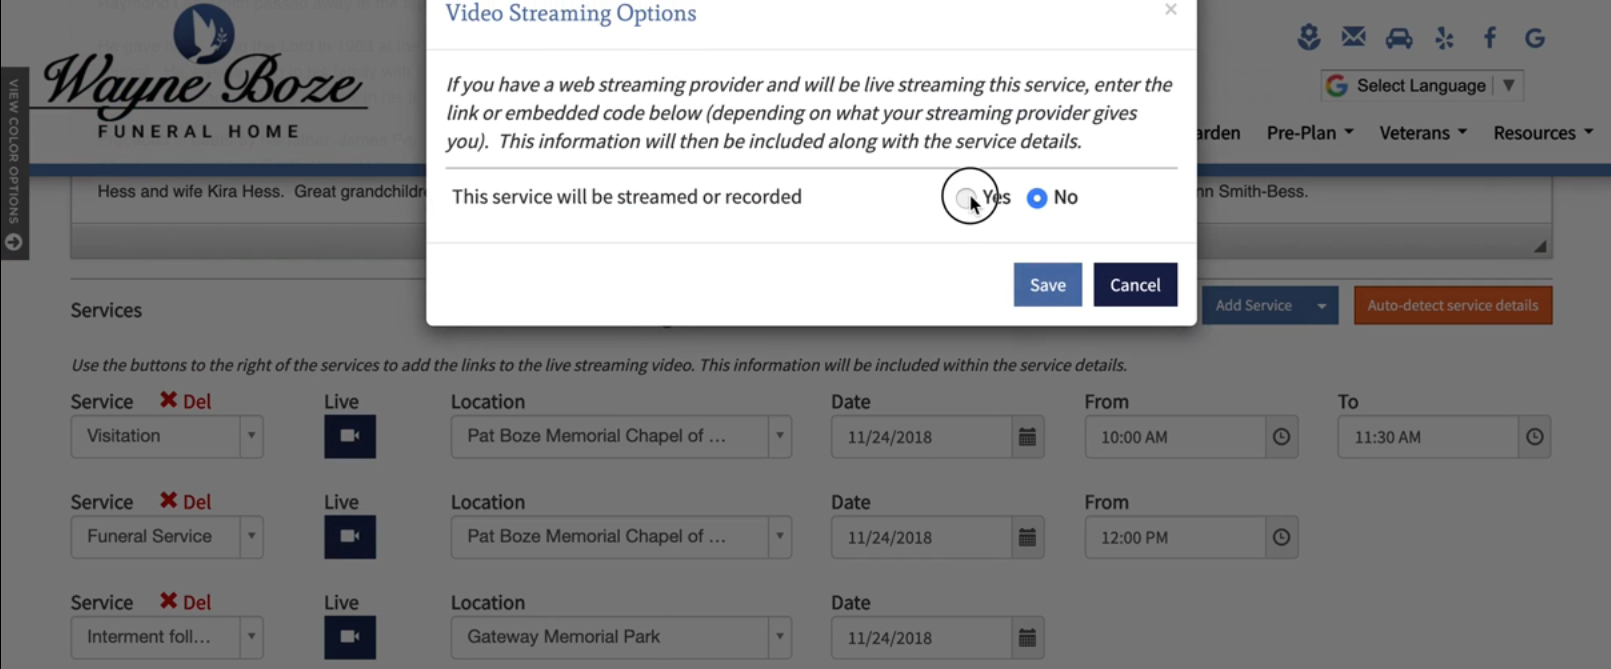
Task: Open the Resources menu
Action: [1542, 133]
